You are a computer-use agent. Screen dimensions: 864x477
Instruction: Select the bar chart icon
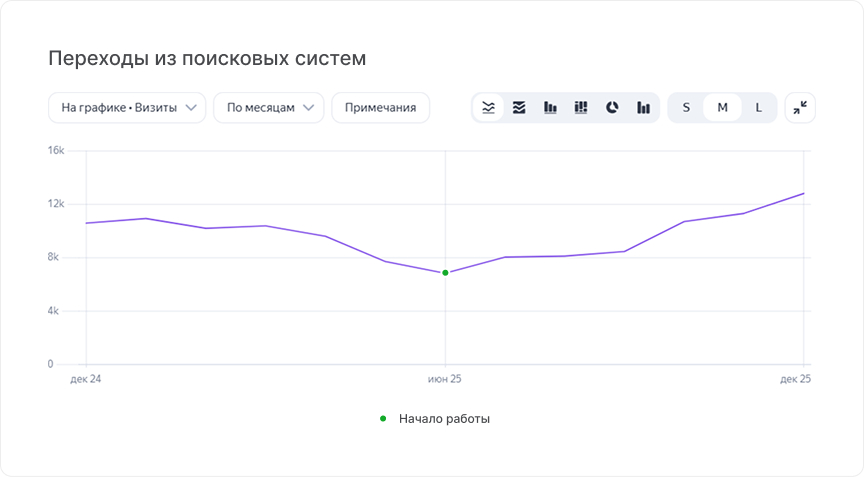[550, 107]
